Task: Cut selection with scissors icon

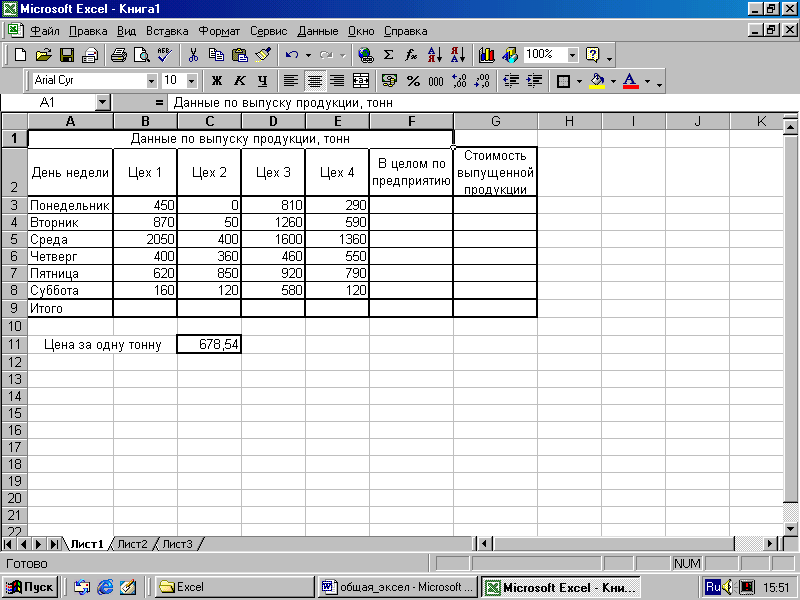Action: 193,55
